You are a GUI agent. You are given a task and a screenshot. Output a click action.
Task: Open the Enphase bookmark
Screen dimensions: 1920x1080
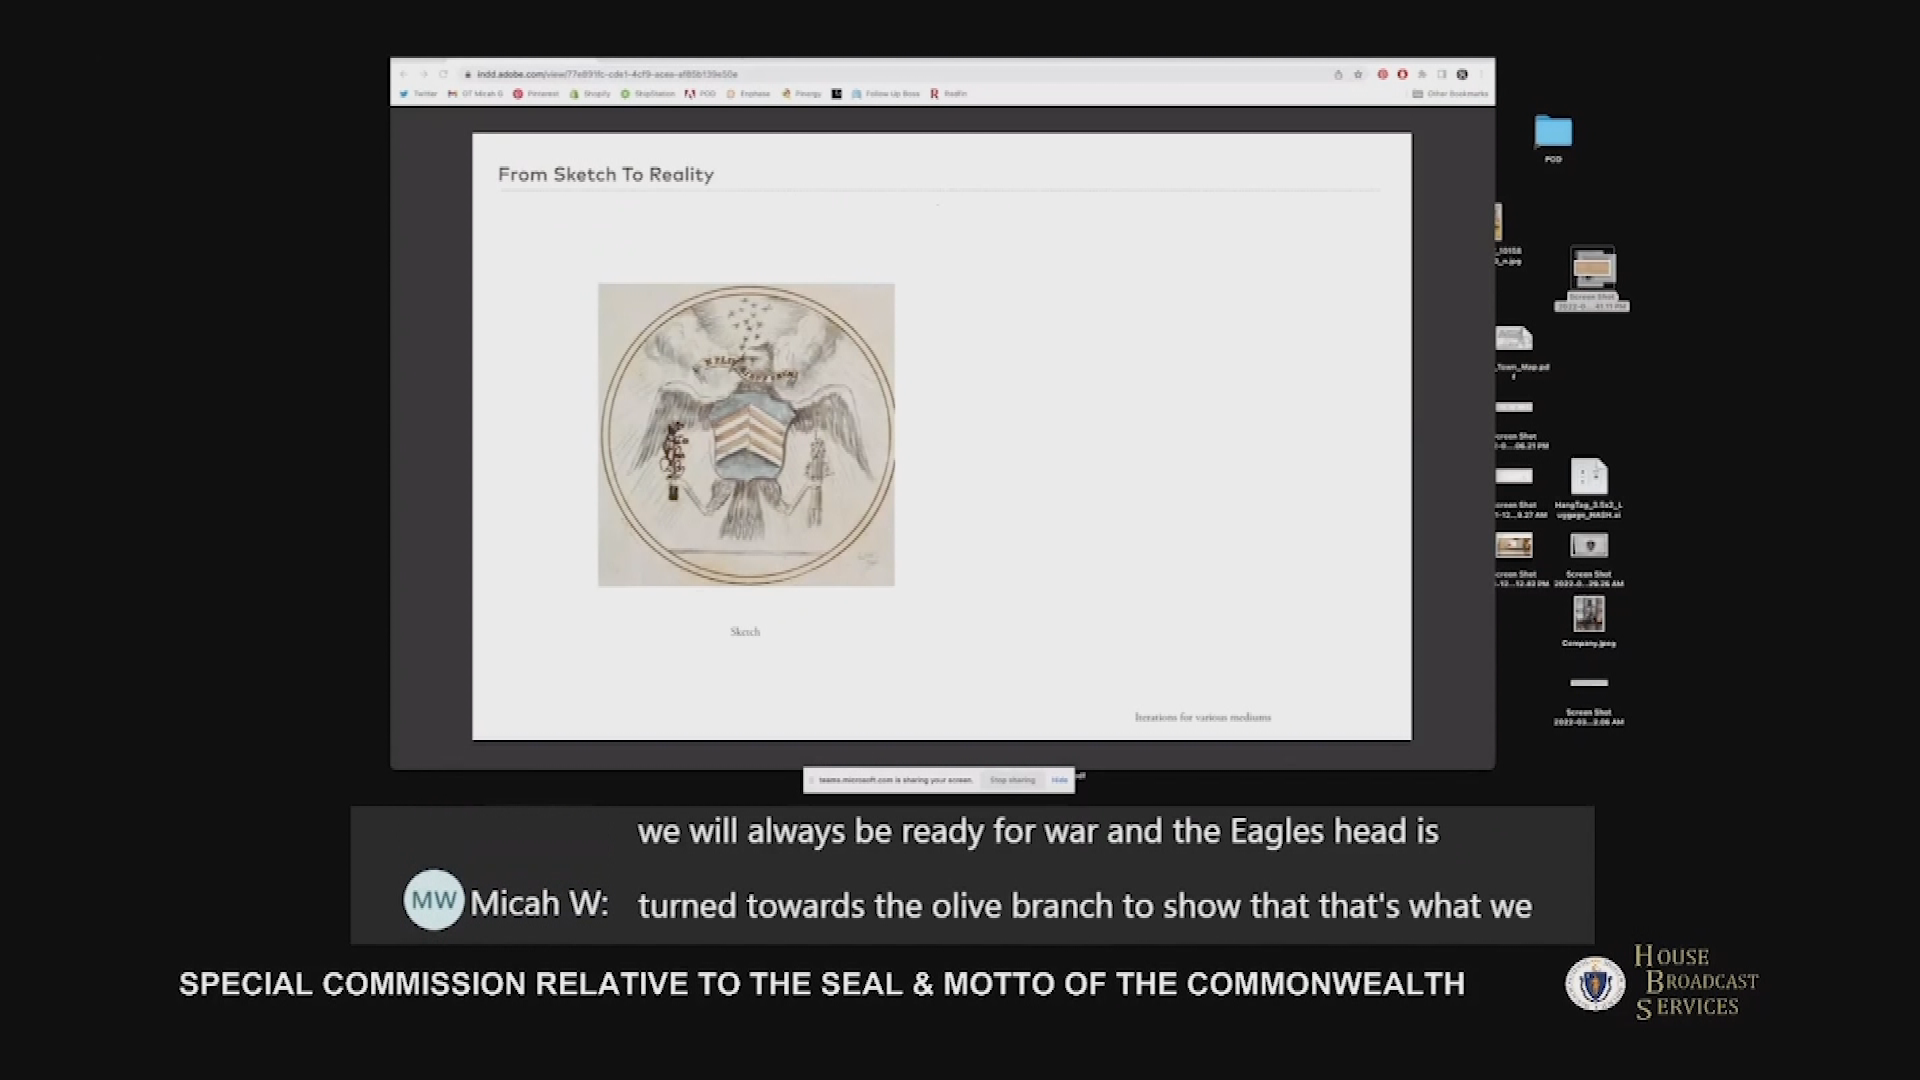(x=749, y=94)
